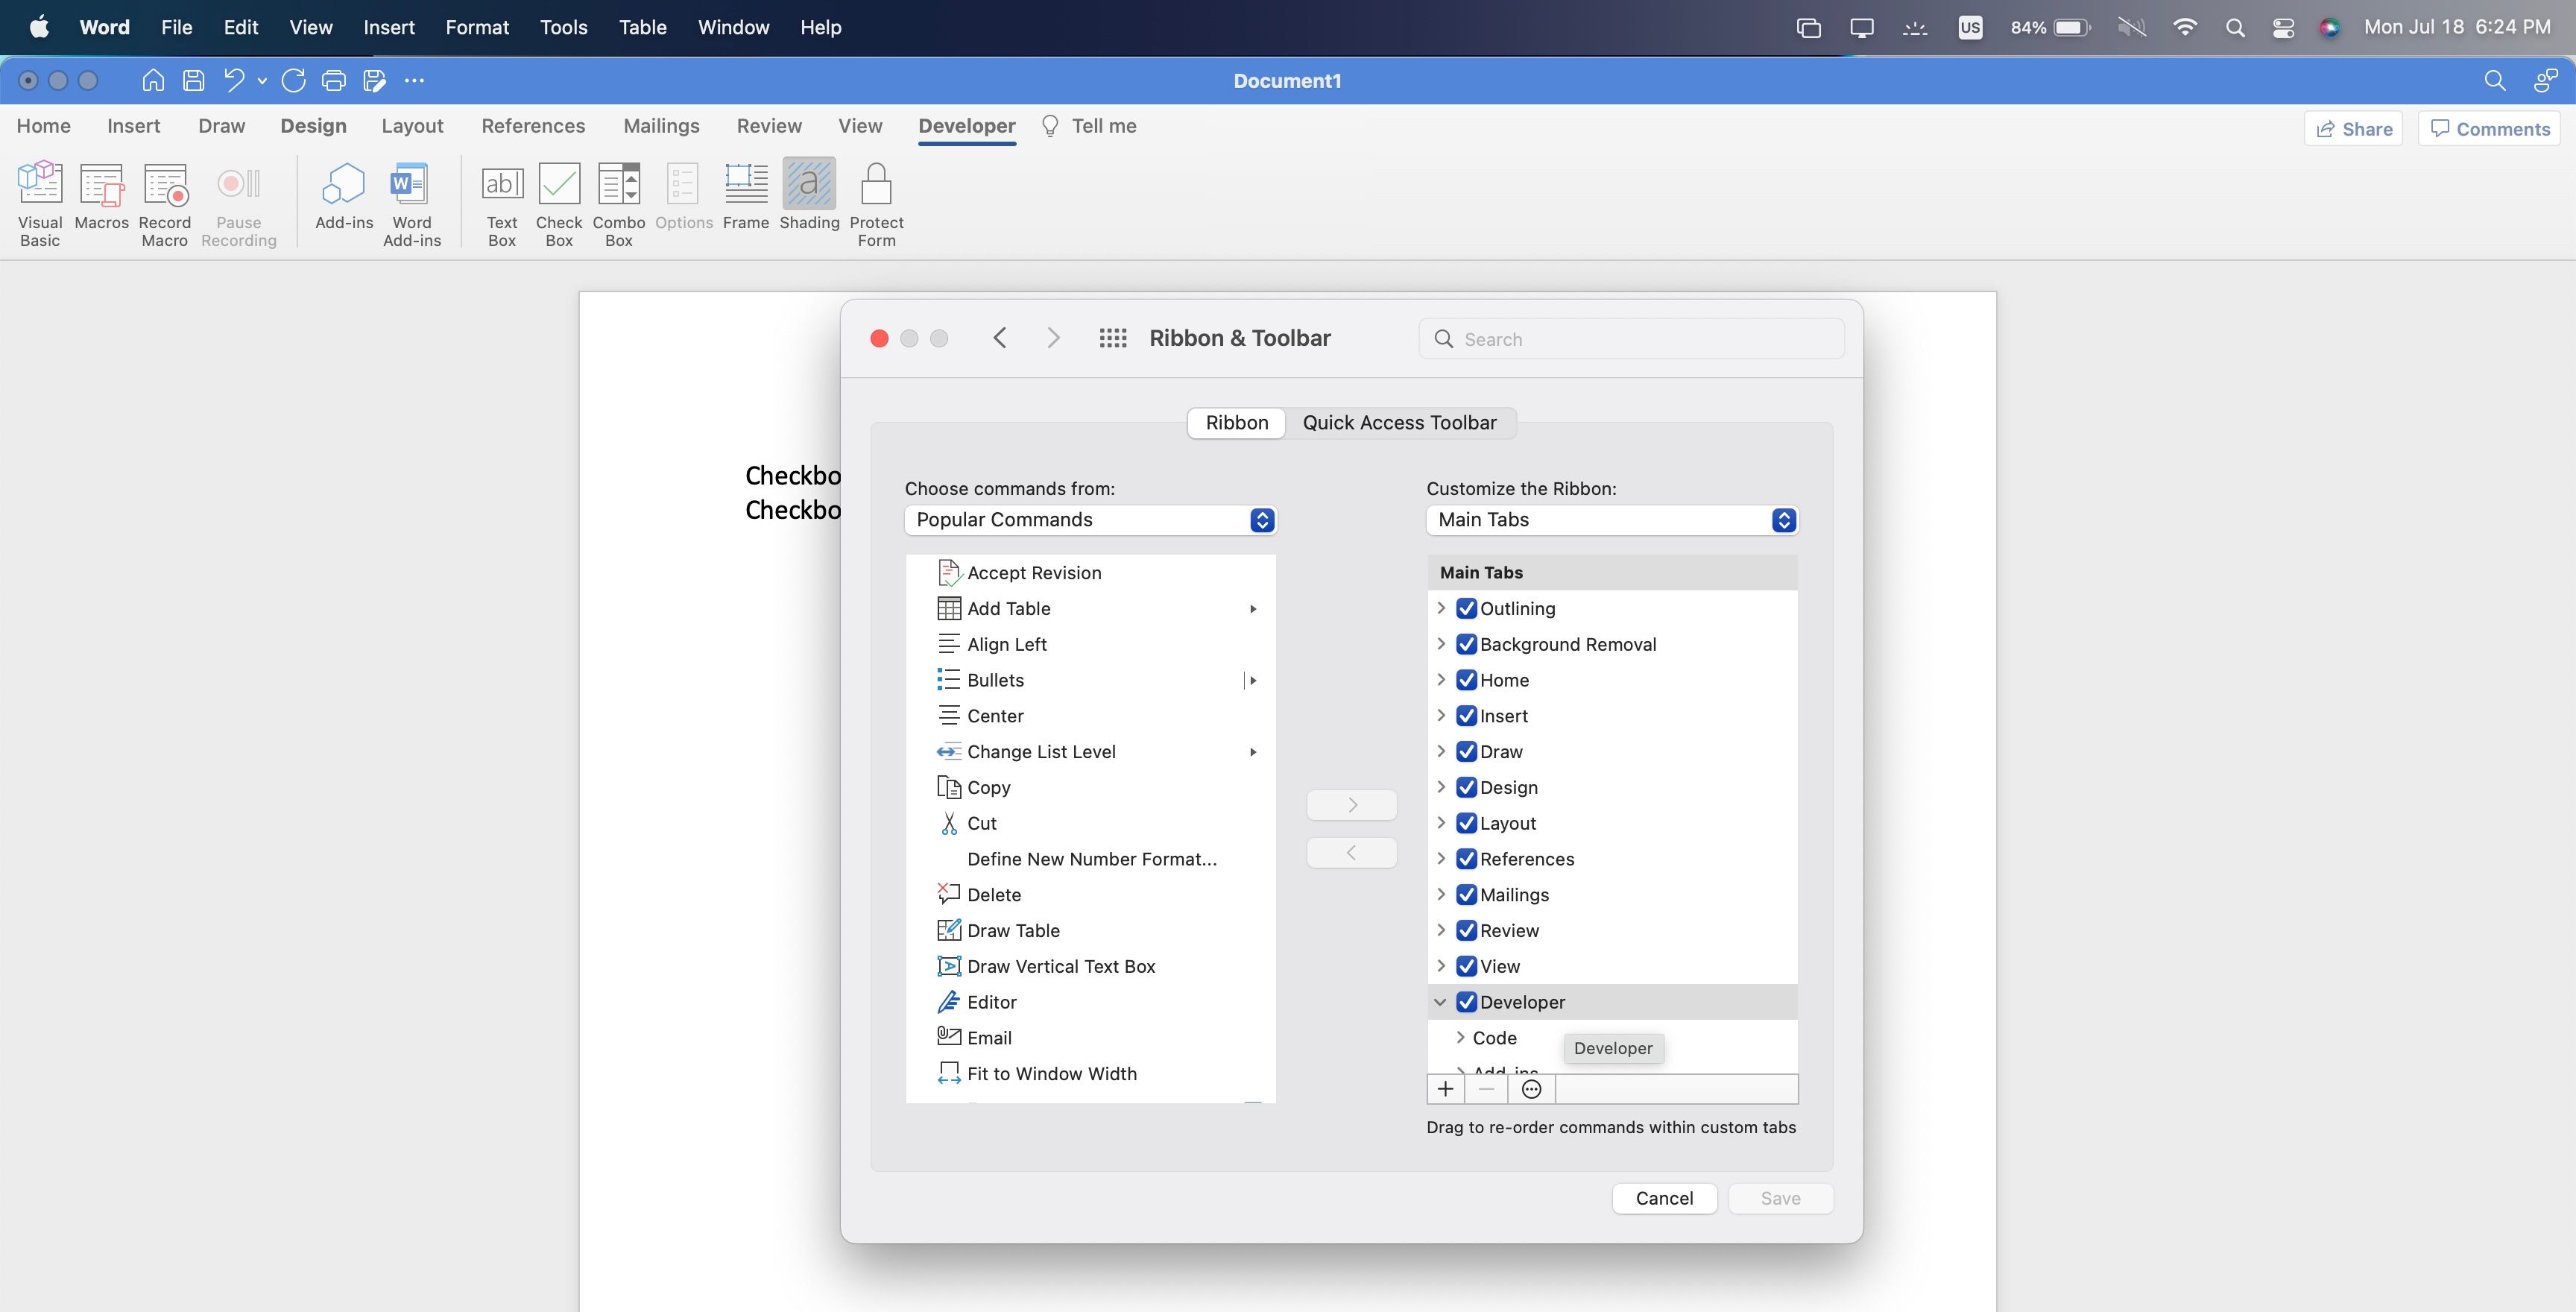Expand the Insert tab node
This screenshot has width=2576, height=1312.
pos(1441,715)
